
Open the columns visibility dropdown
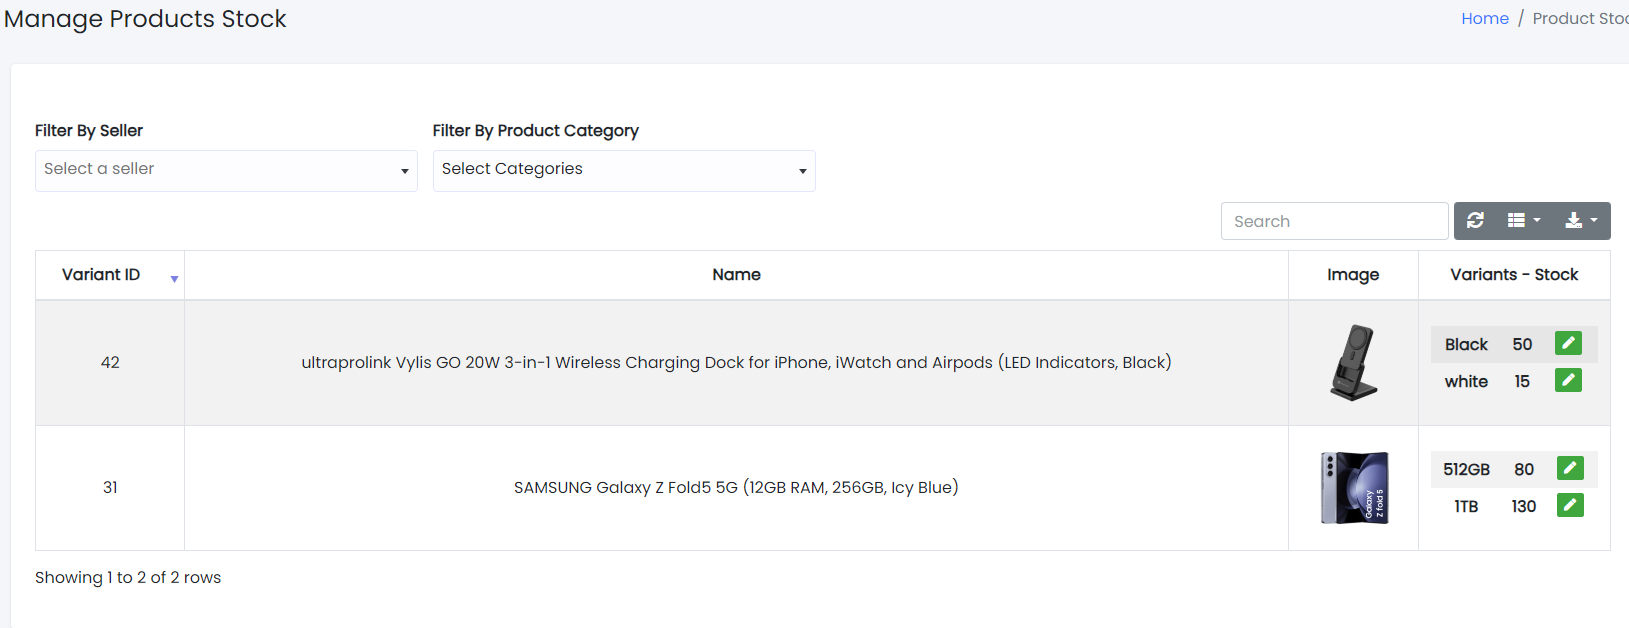[1524, 221]
